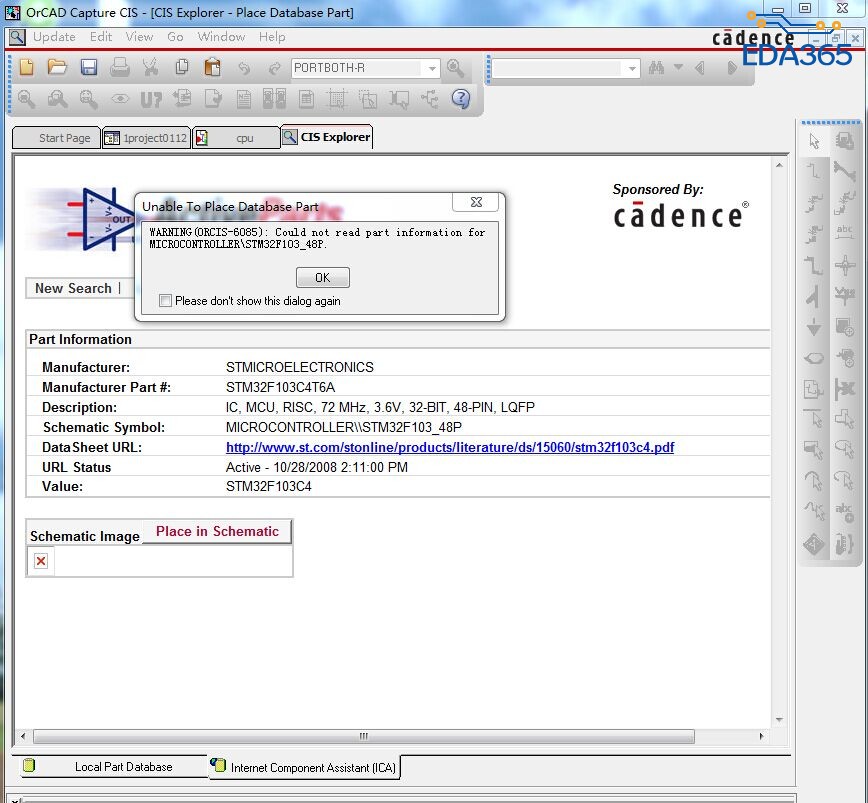Click the MICROCONTROLLER\\STM32F103_48P symbol value

point(344,427)
